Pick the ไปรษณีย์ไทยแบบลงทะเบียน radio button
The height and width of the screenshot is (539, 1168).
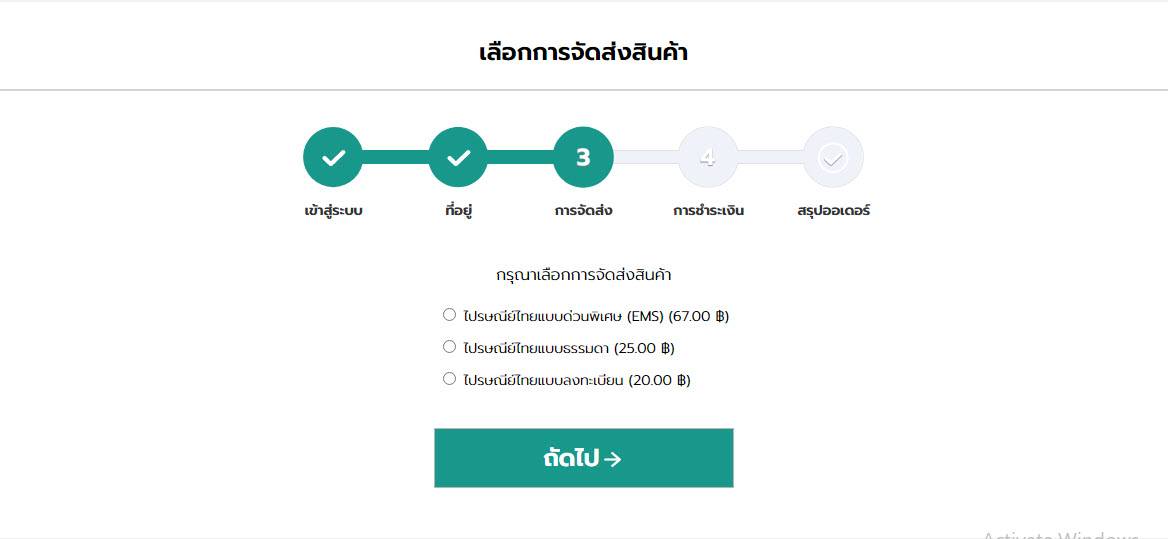[449, 378]
